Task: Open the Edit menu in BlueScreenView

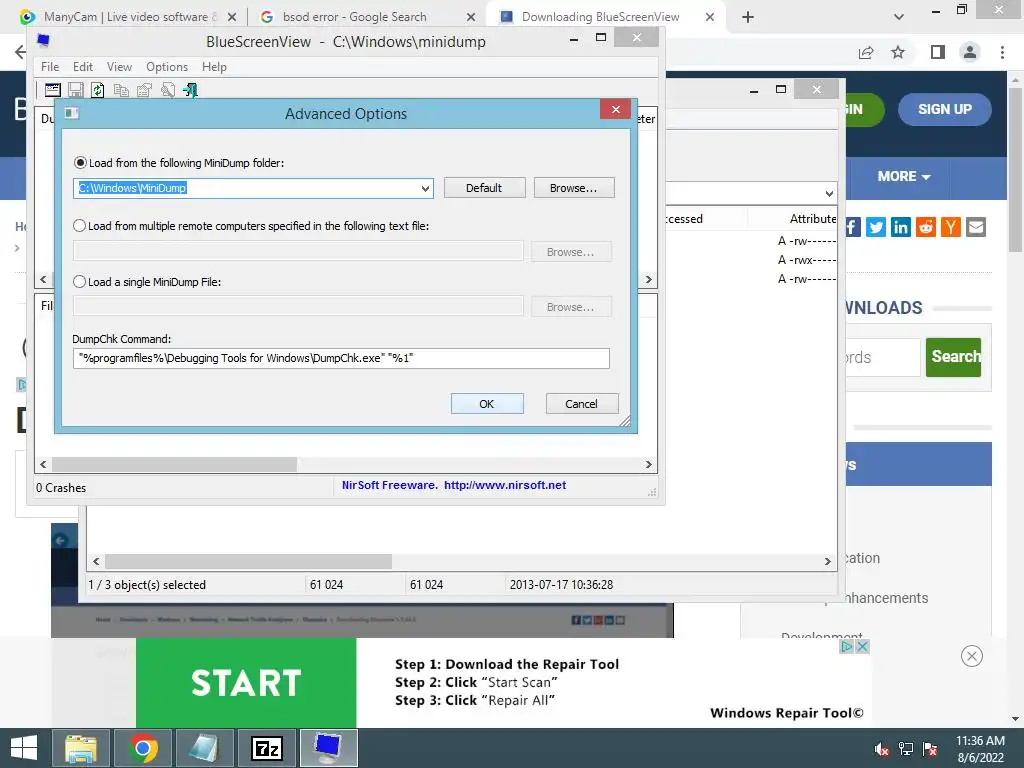Action: point(82,67)
